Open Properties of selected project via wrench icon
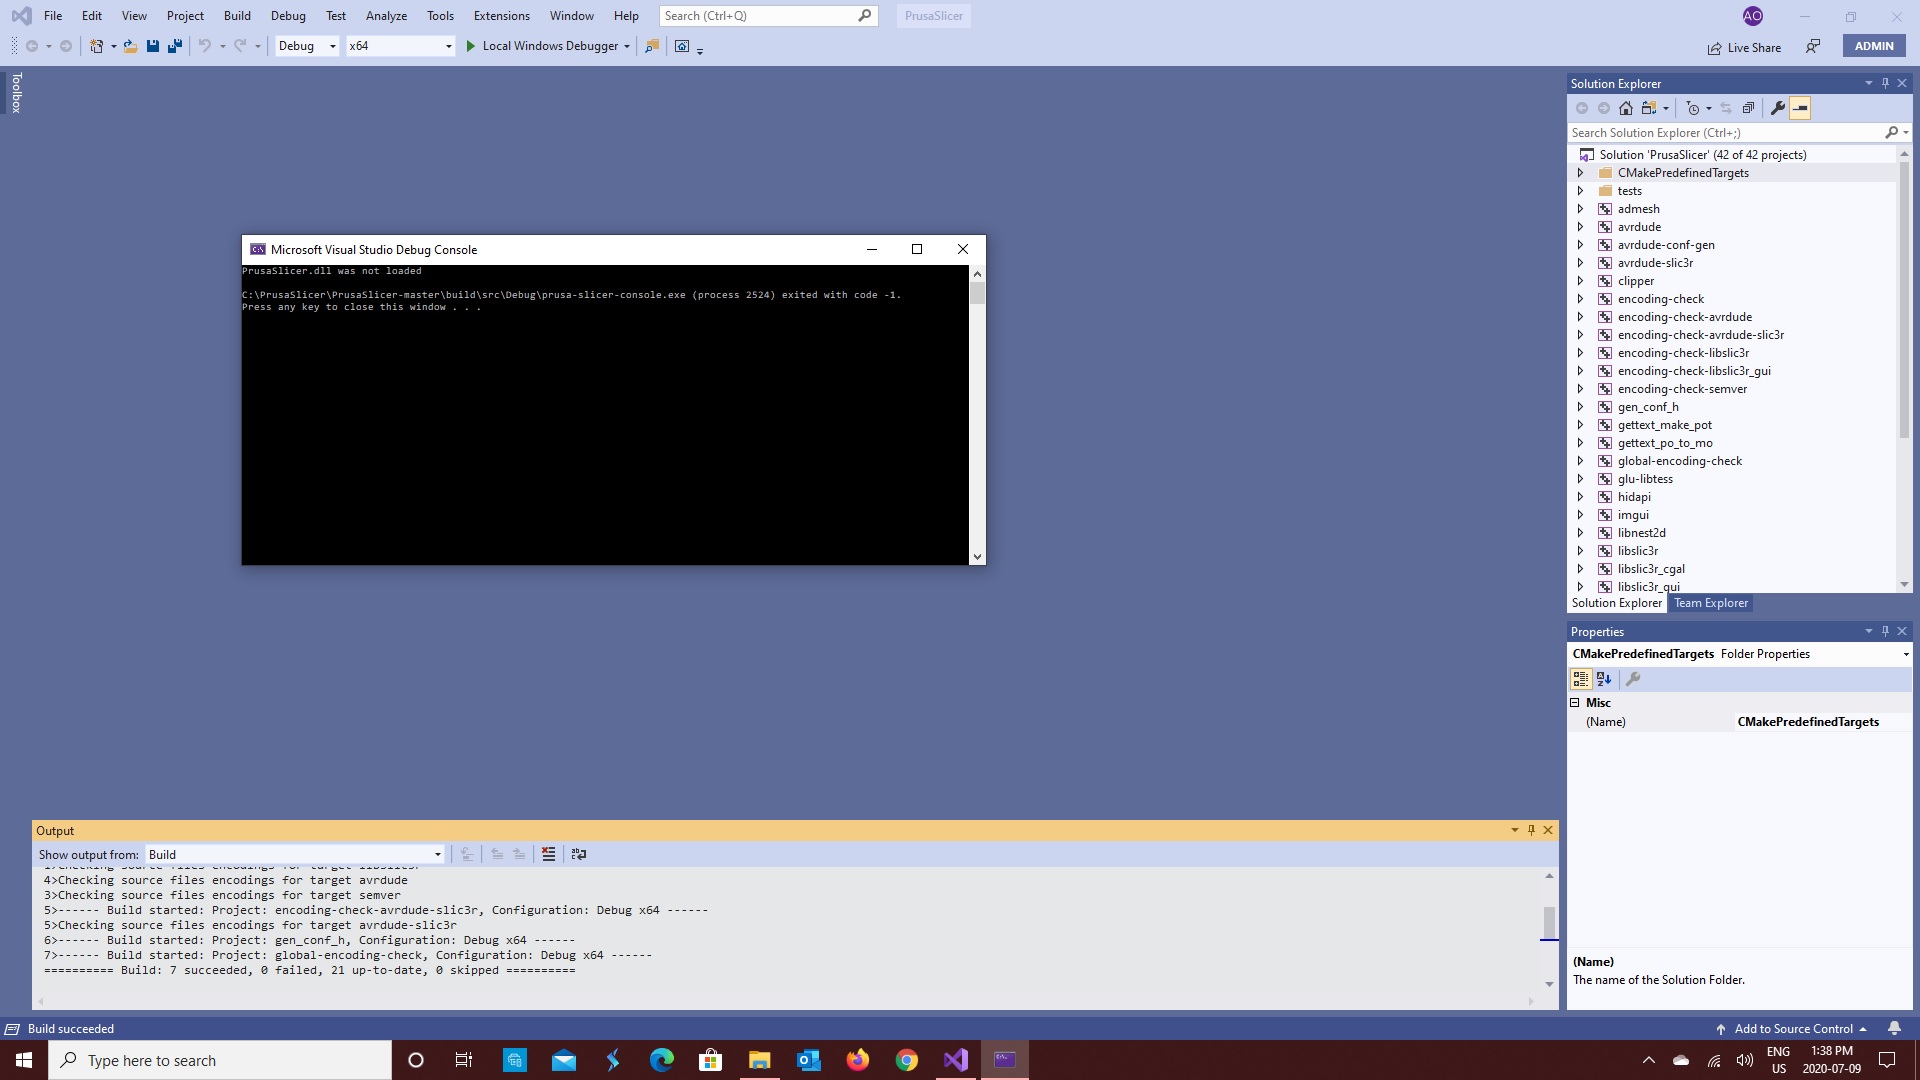 (x=1777, y=108)
